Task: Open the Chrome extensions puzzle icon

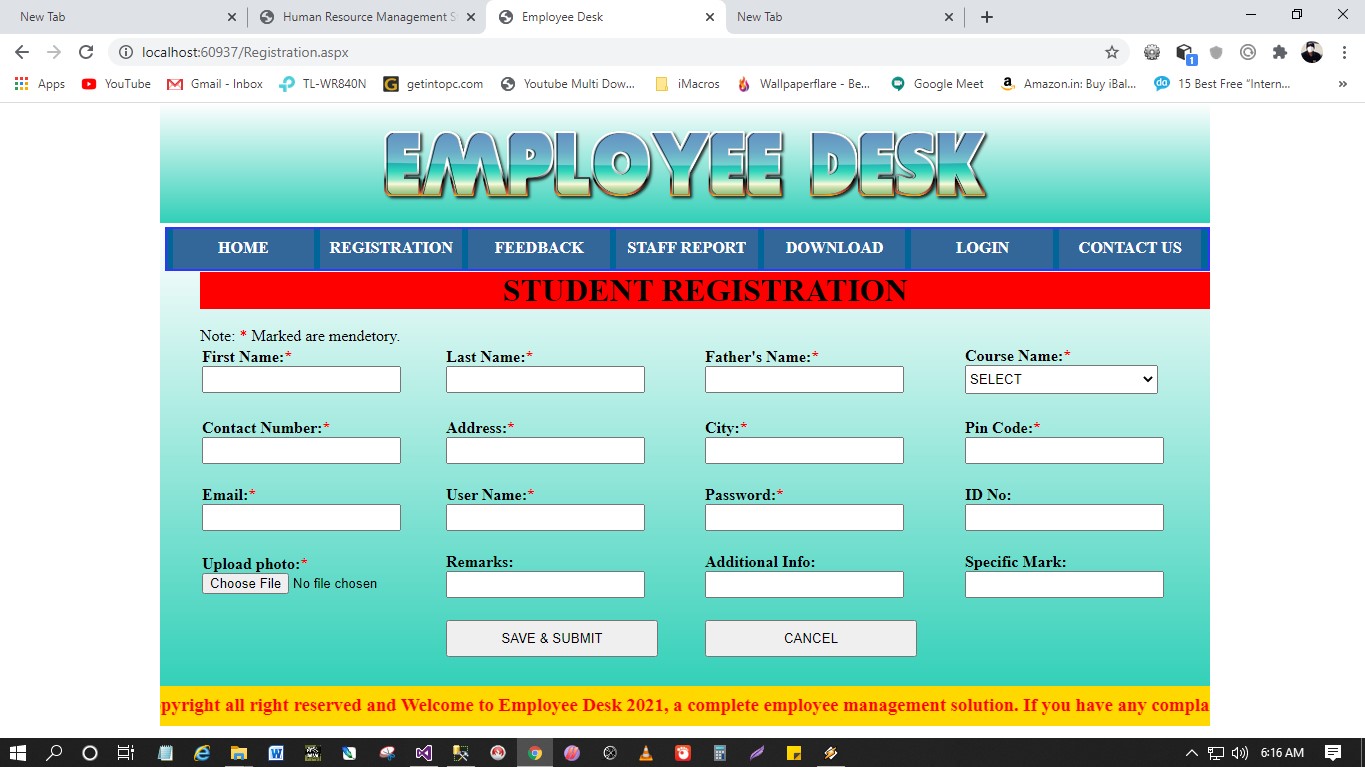Action: point(1279,52)
